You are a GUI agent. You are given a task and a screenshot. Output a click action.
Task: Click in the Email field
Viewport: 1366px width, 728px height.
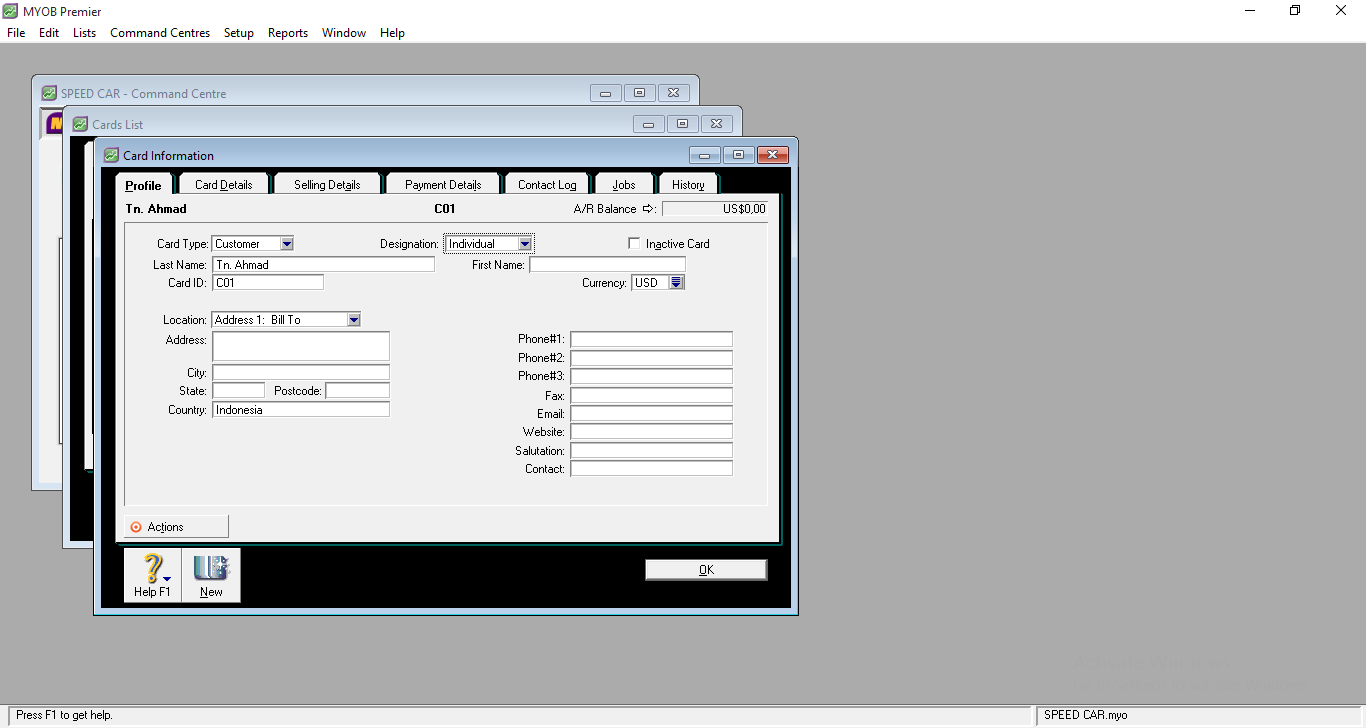(651, 413)
